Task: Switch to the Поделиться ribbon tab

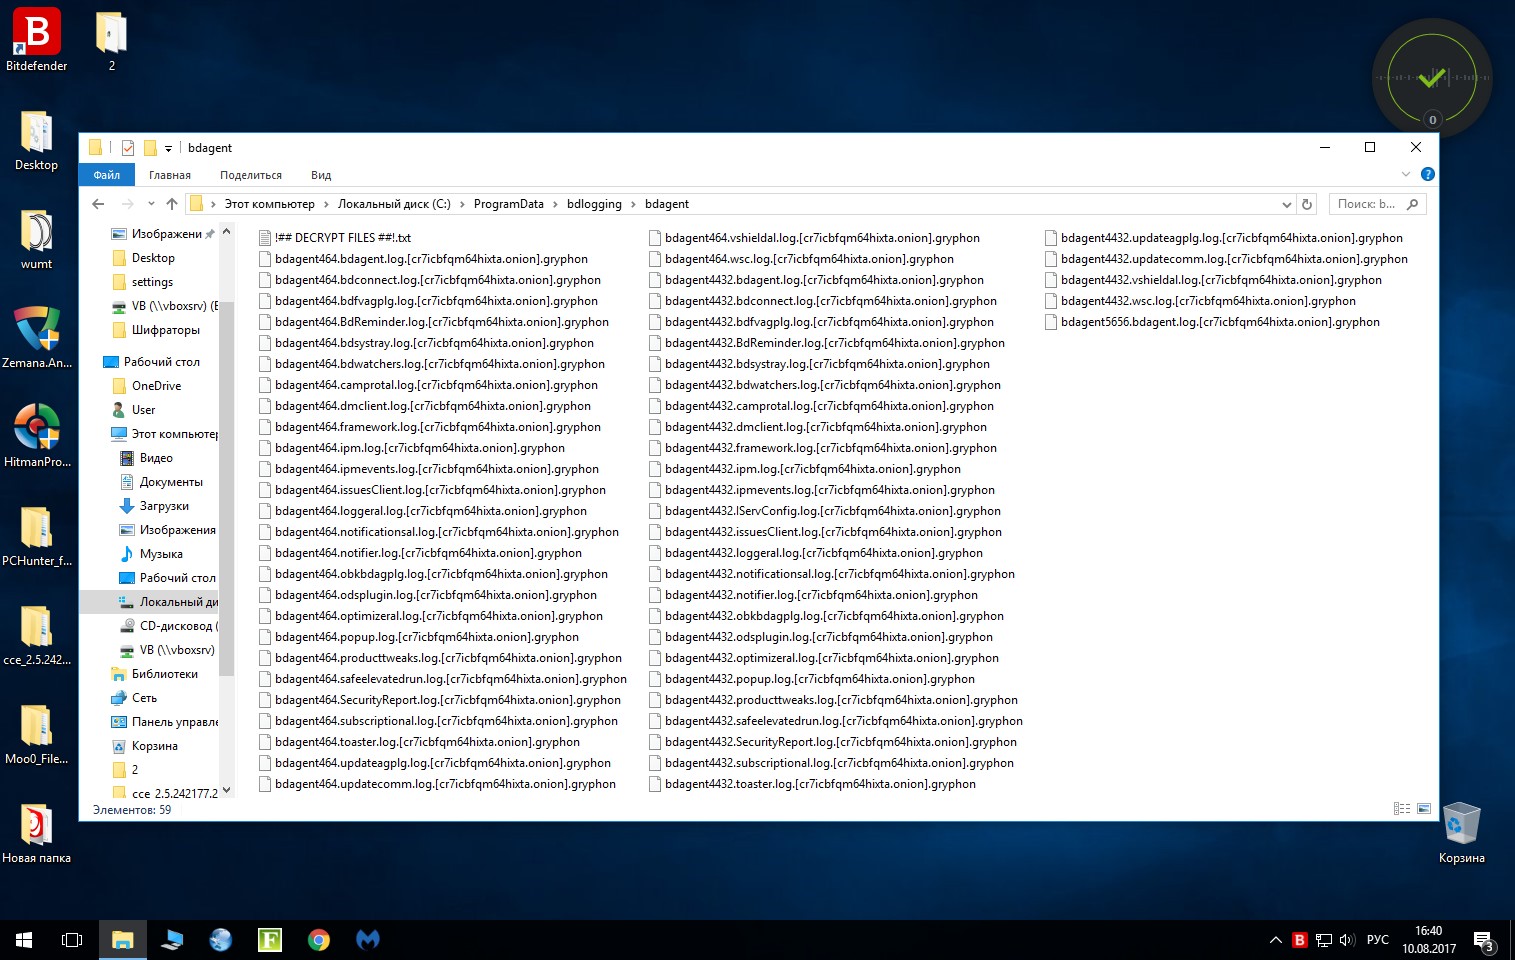Action: pos(251,175)
